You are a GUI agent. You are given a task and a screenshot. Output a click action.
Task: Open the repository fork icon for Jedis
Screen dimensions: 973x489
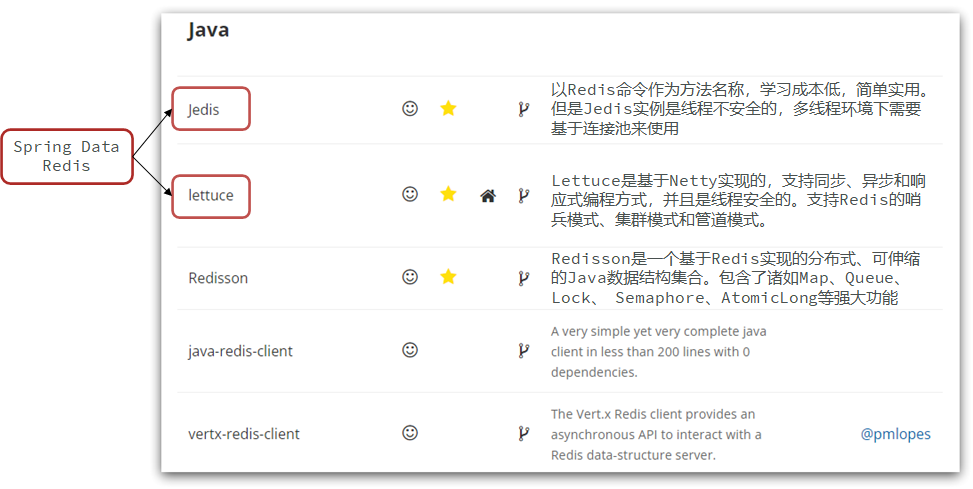pos(524,109)
